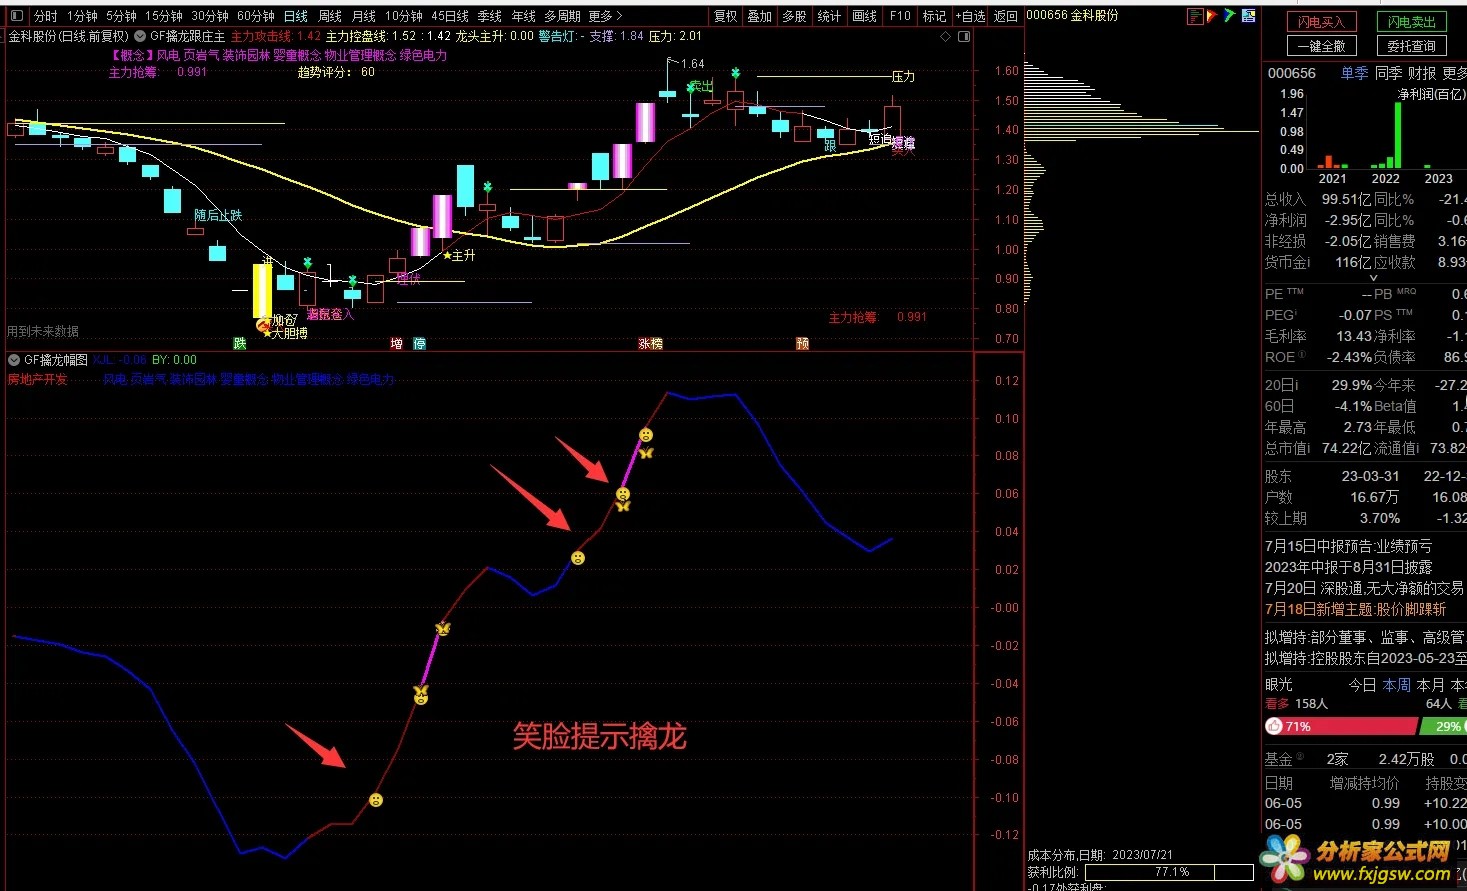Image resolution: width=1467 pixels, height=891 pixels.
Task: Click the 涨榜 marker on the time axis
Action: point(650,344)
